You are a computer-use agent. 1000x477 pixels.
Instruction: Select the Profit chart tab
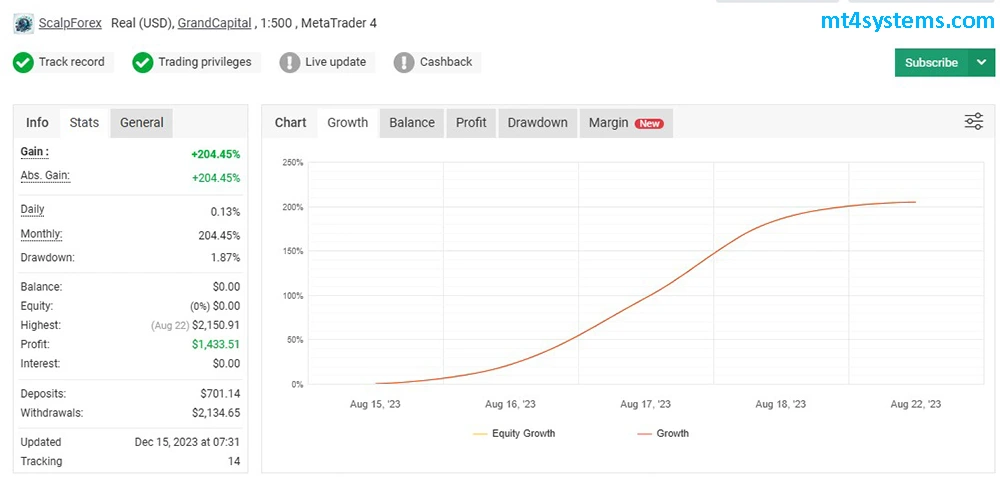(471, 122)
